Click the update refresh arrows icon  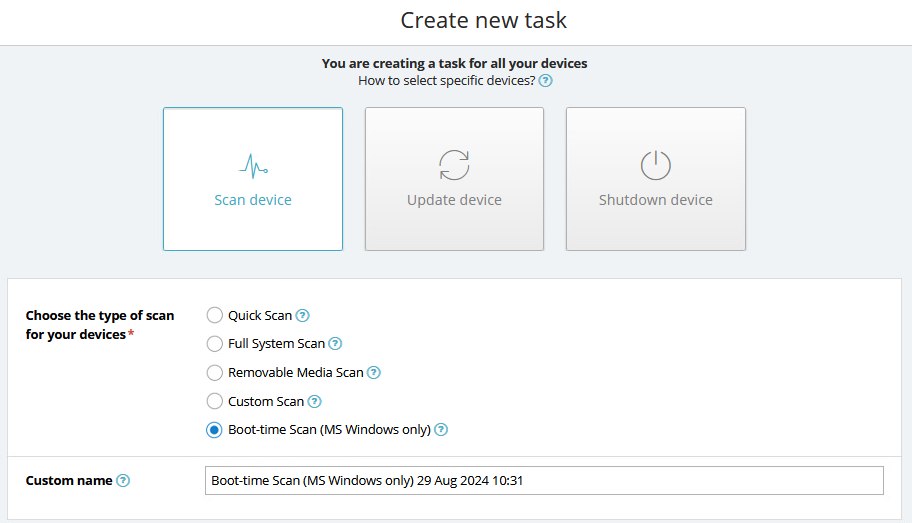(x=454, y=165)
